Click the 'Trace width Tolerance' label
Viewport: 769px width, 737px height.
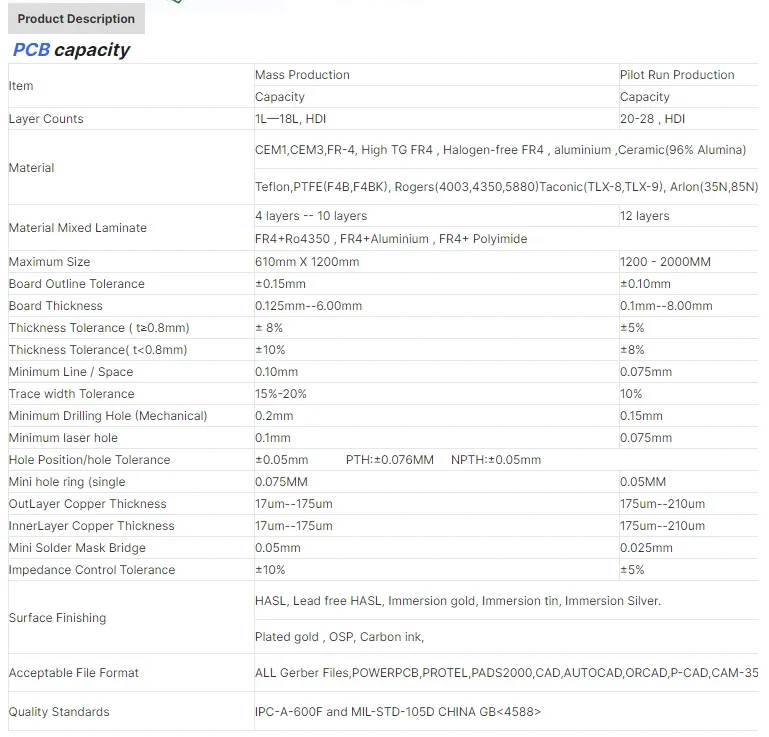[x=72, y=394]
